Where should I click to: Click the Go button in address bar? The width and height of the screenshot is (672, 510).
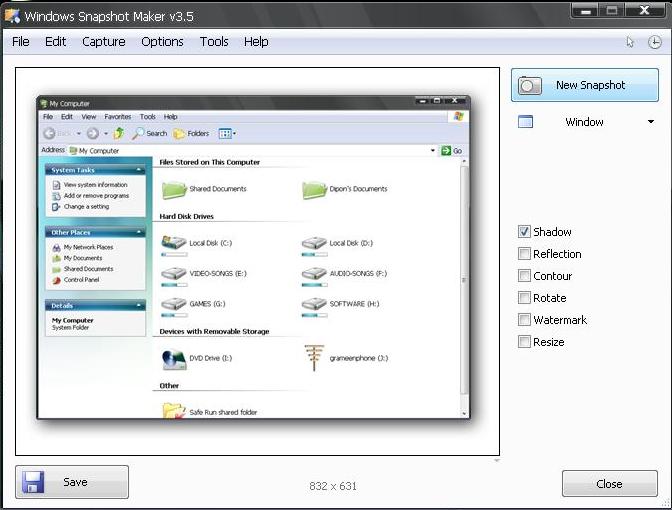452,150
